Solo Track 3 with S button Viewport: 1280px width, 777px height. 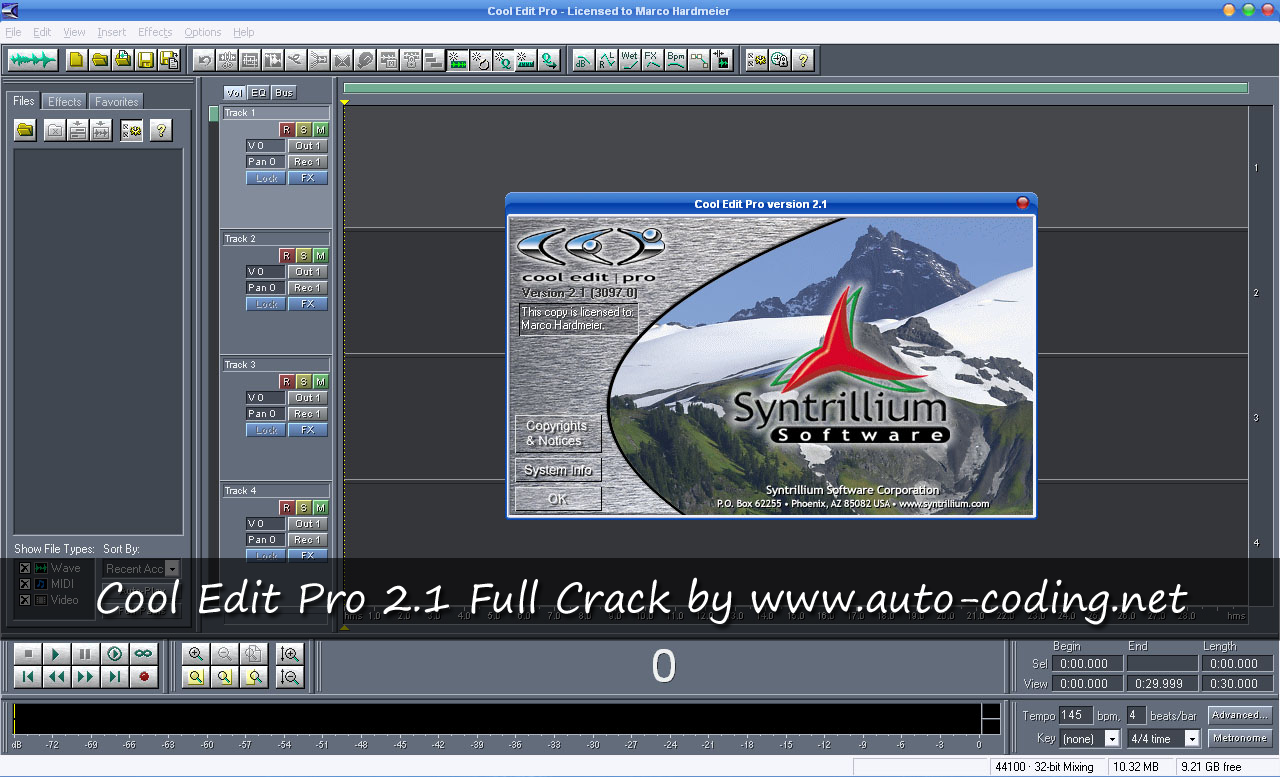click(x=303, y=382)
